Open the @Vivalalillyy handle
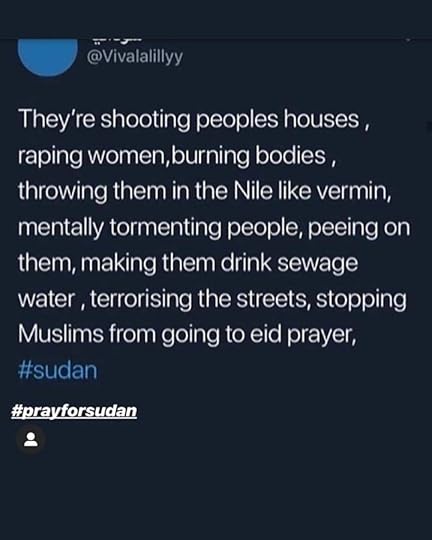The width and height of the screenshot is (432, 540). pyautogui.click(x=135, y=57)
